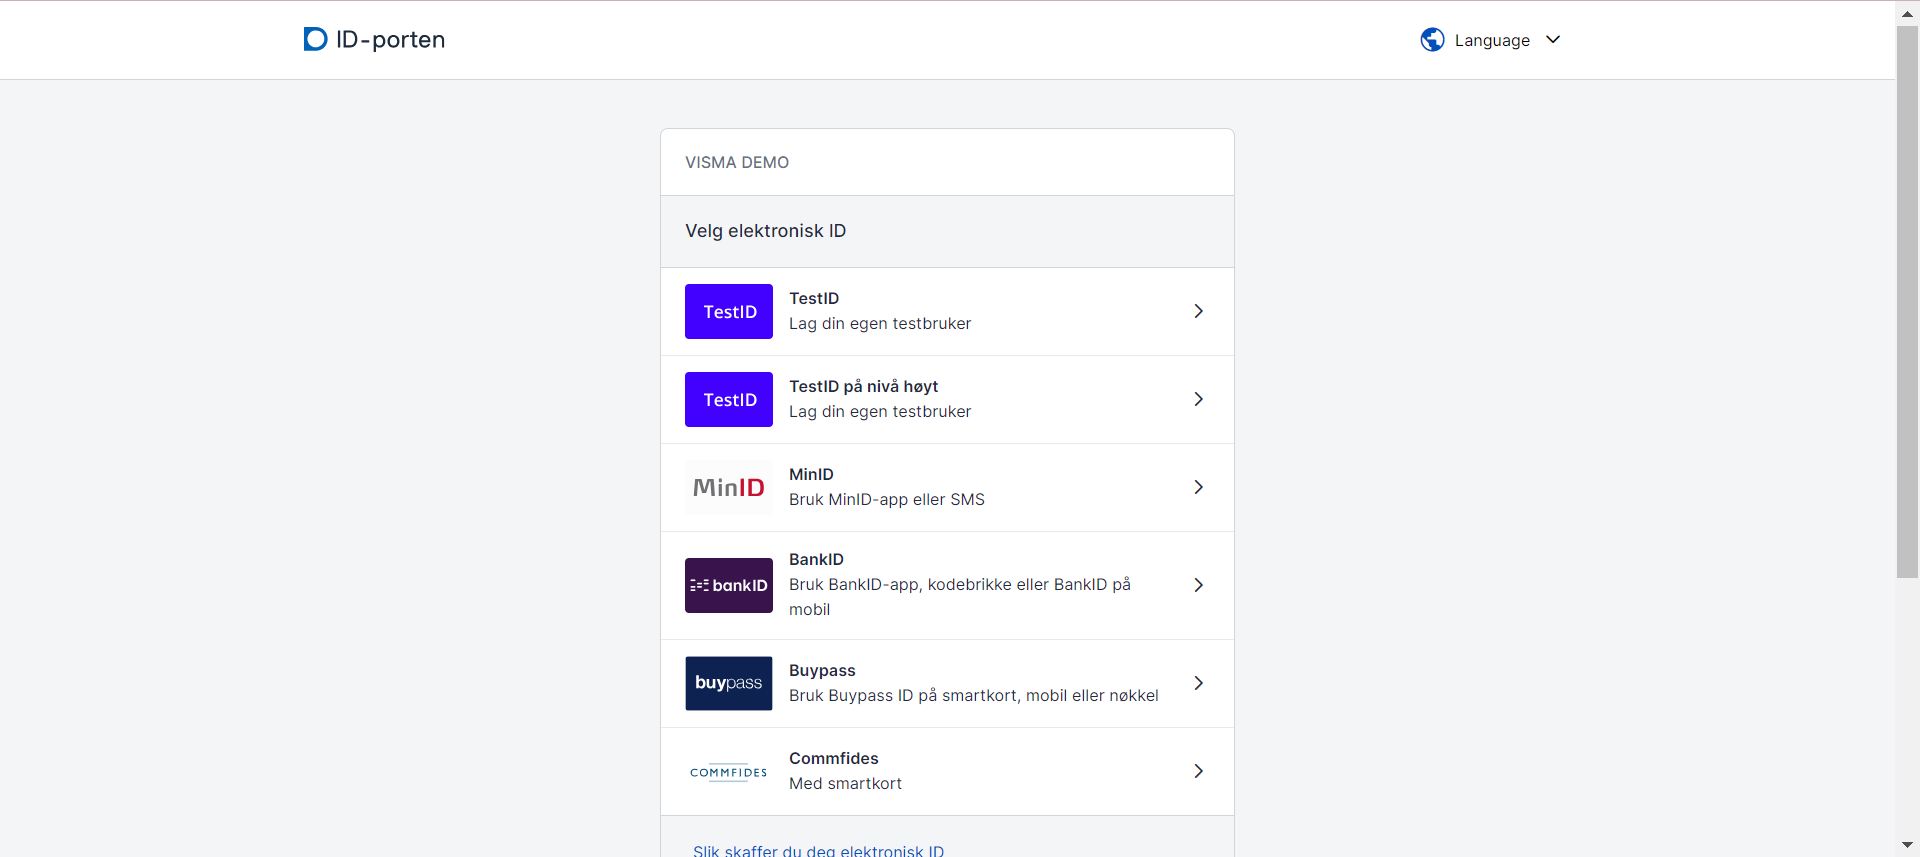Image resolution: width=1920 pixels, height=857 pixels.
Task: Select chevron on TestID på nivå høyt row
Action: (x=1198, y=400)
